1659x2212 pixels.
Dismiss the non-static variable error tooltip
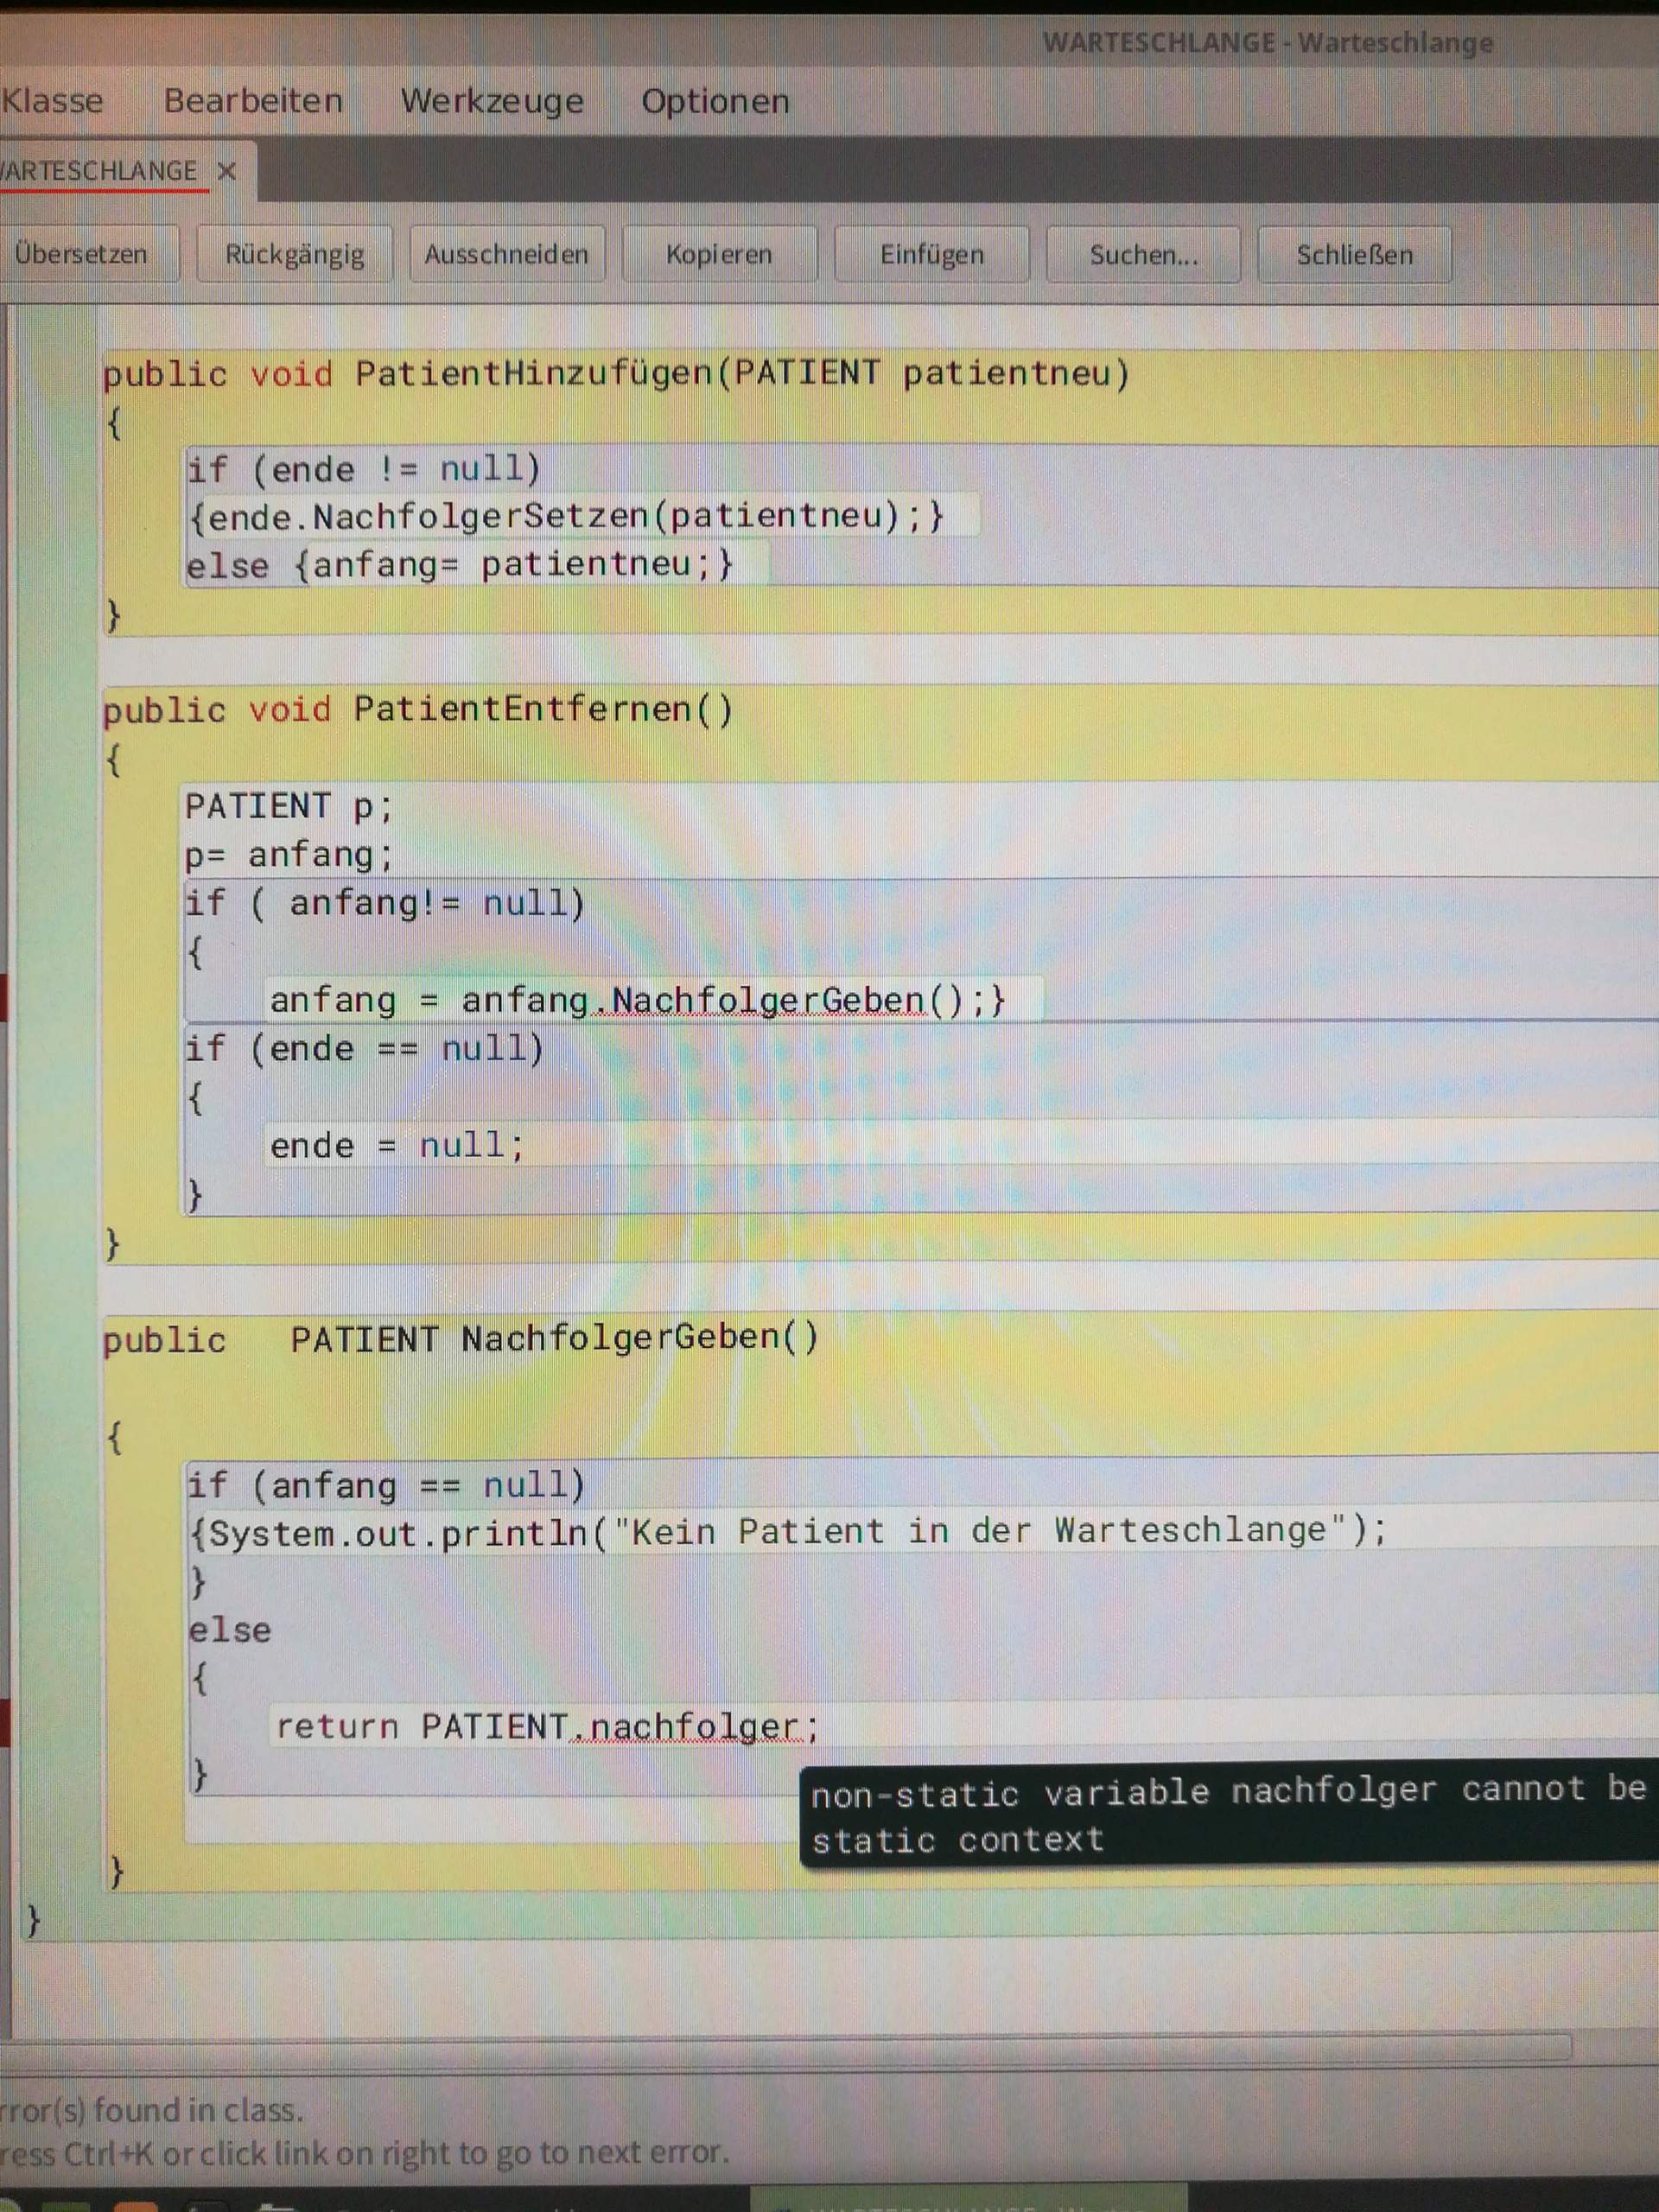(x=1220, y=1815)
